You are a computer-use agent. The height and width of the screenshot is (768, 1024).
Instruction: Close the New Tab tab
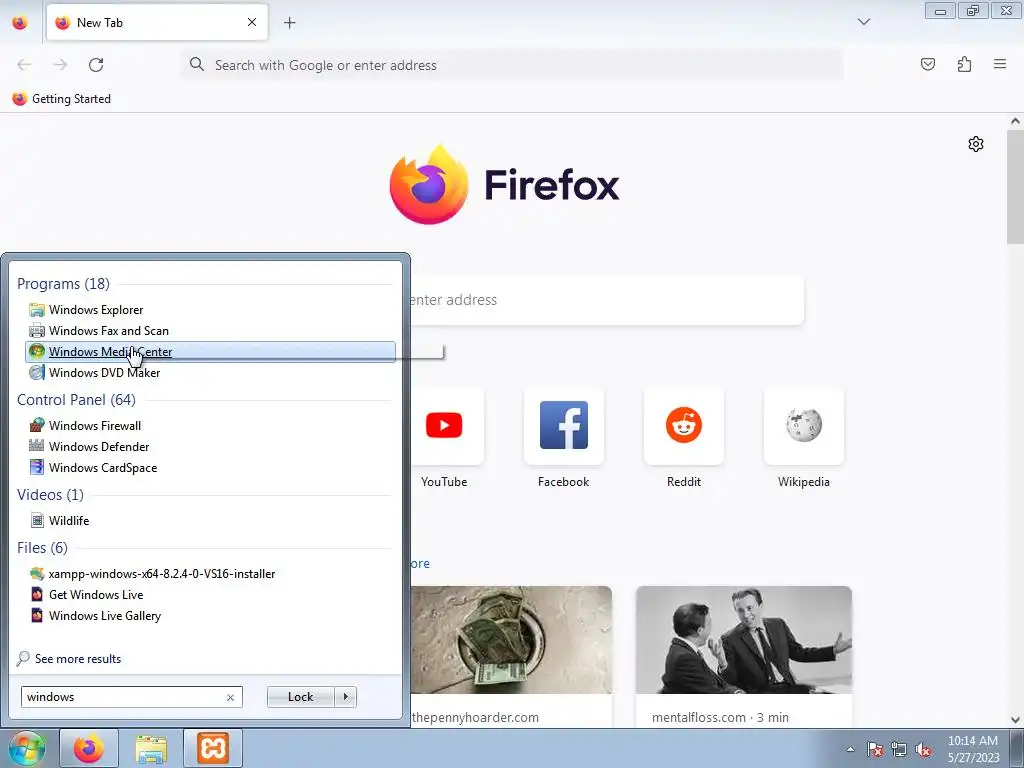[251, 22]
